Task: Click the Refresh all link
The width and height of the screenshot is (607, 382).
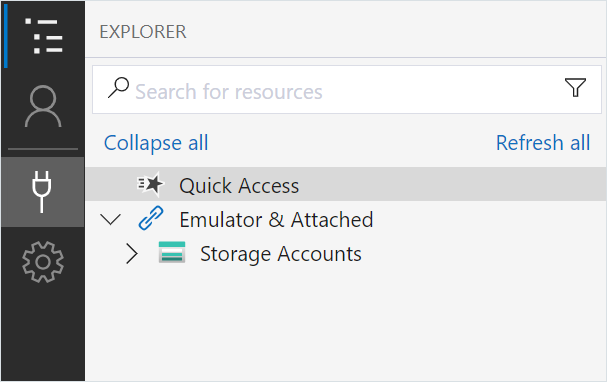Action: [x=543, y=143]
